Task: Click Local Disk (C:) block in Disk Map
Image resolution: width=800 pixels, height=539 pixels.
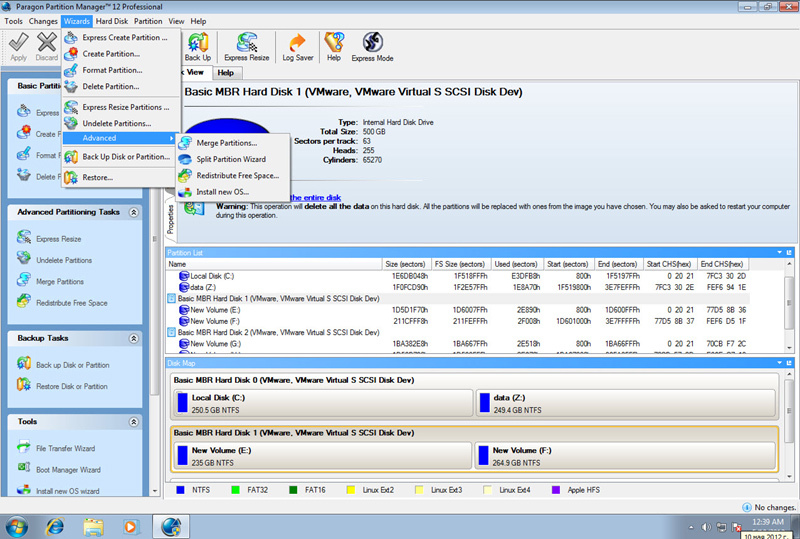Action: (x=323, y=403)
